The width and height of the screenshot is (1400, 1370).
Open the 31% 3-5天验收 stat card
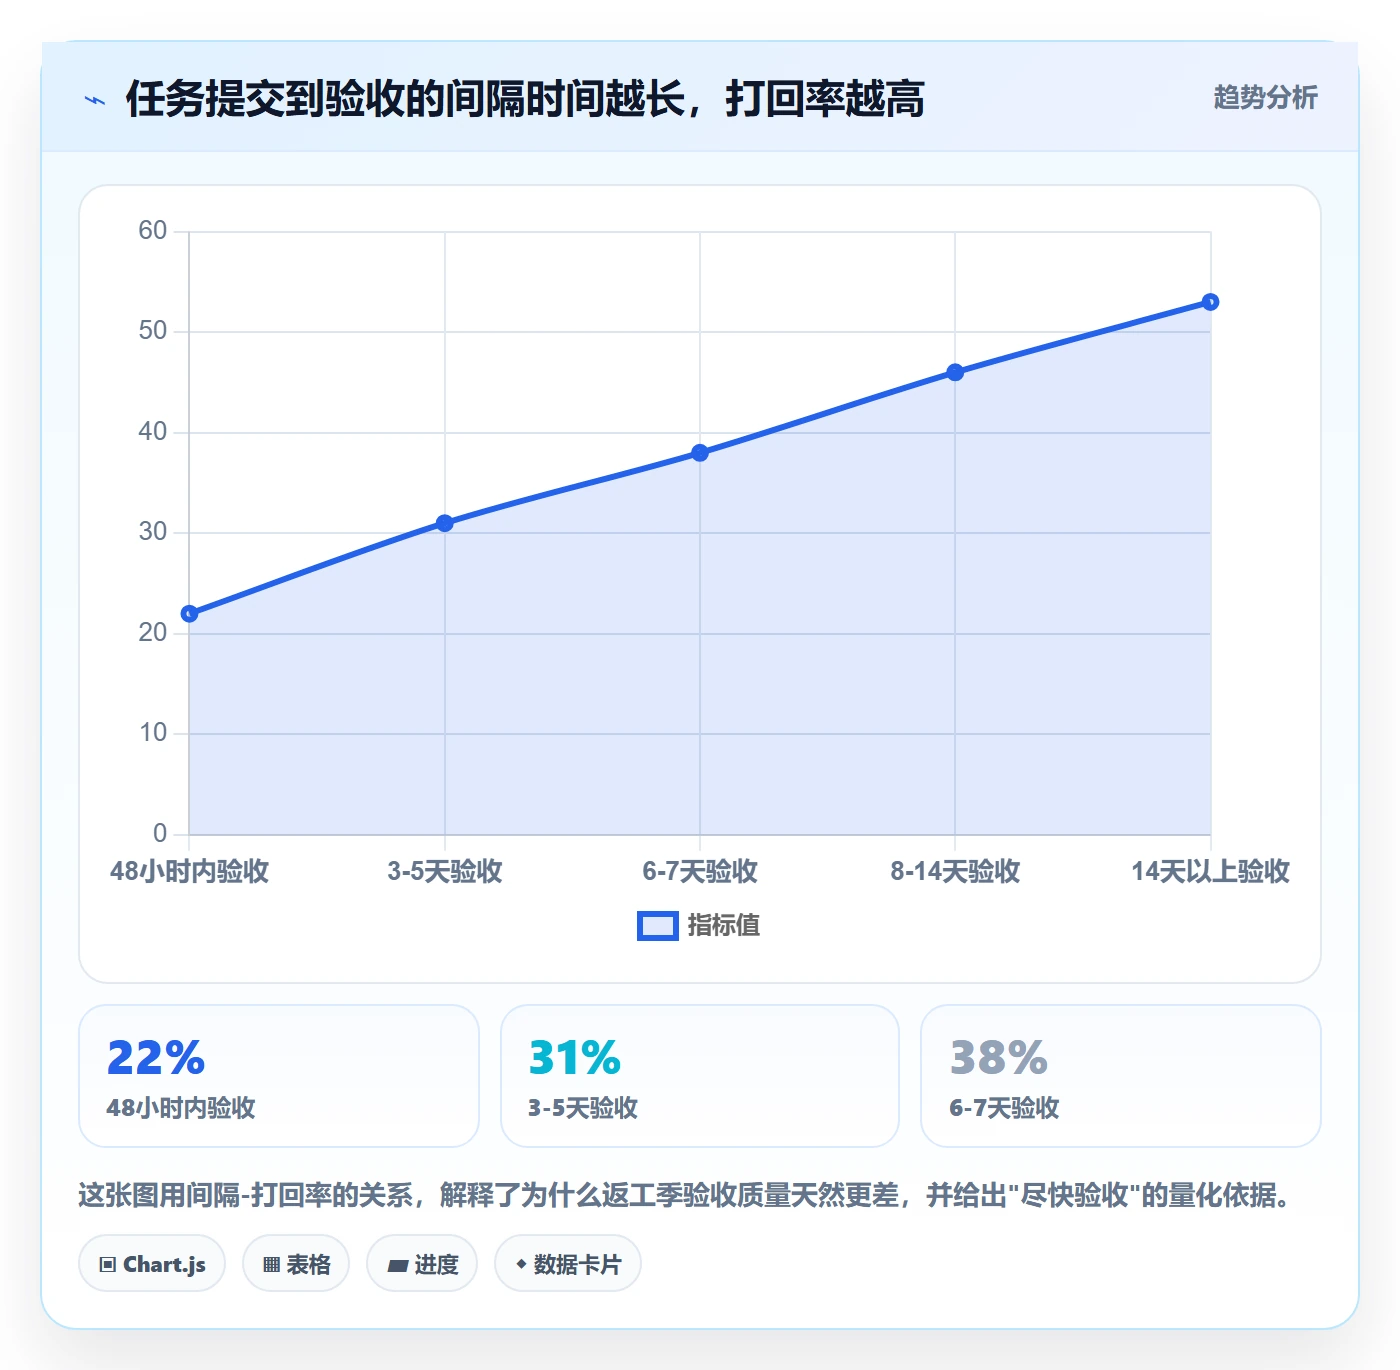pyautogui.click(x=700, y=1076)
